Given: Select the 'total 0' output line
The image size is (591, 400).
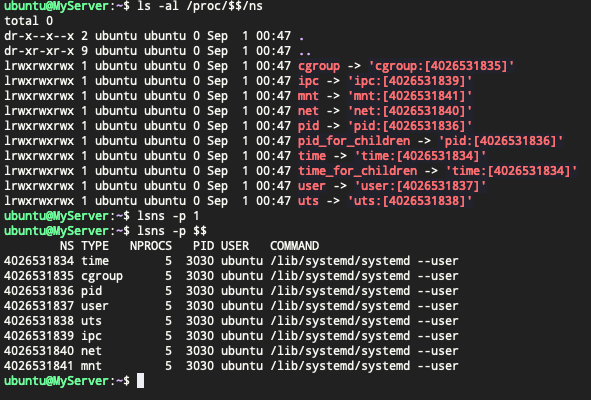Looking at the screenshot, I should click(x=29, y=21).
